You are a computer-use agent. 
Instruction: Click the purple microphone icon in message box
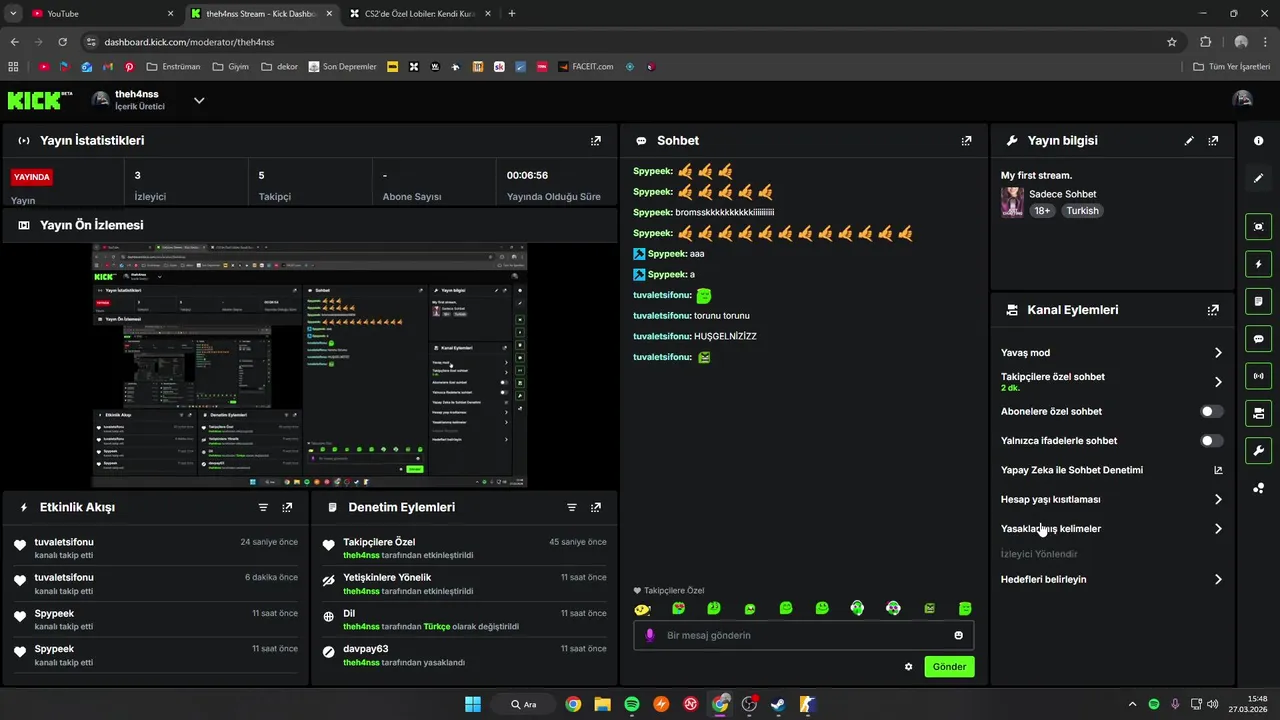tap(650, 635)
